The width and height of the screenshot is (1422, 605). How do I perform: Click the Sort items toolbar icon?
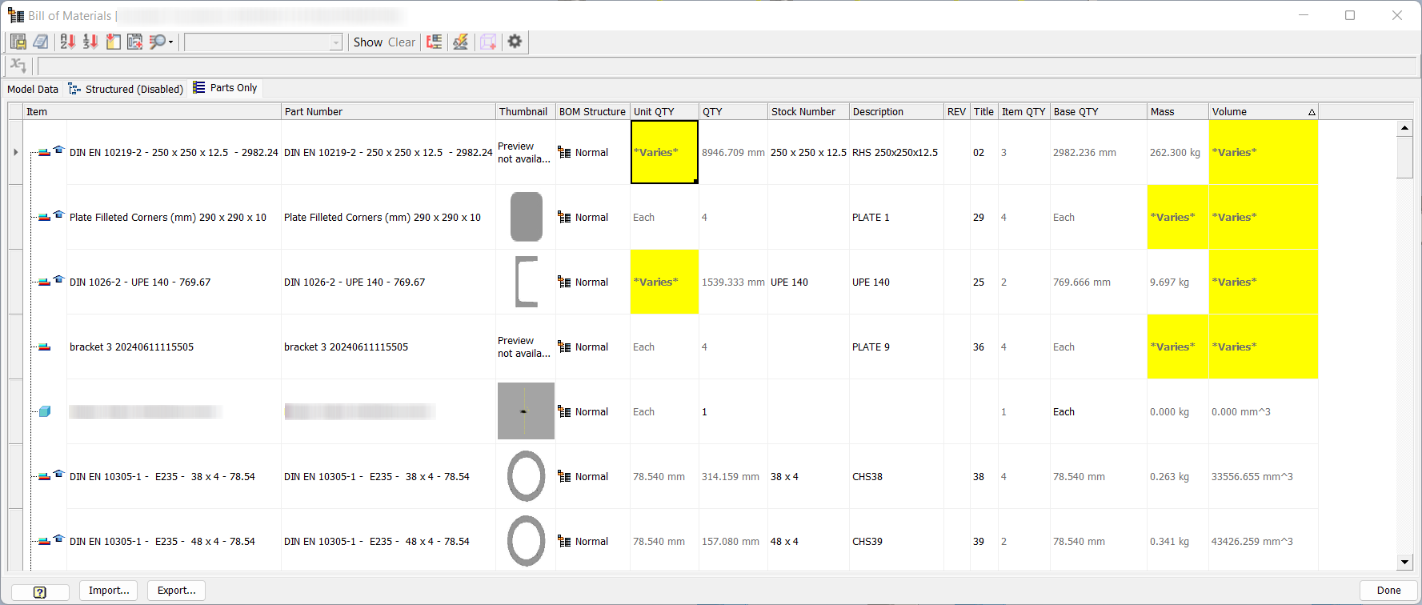(x=67, y=42)
